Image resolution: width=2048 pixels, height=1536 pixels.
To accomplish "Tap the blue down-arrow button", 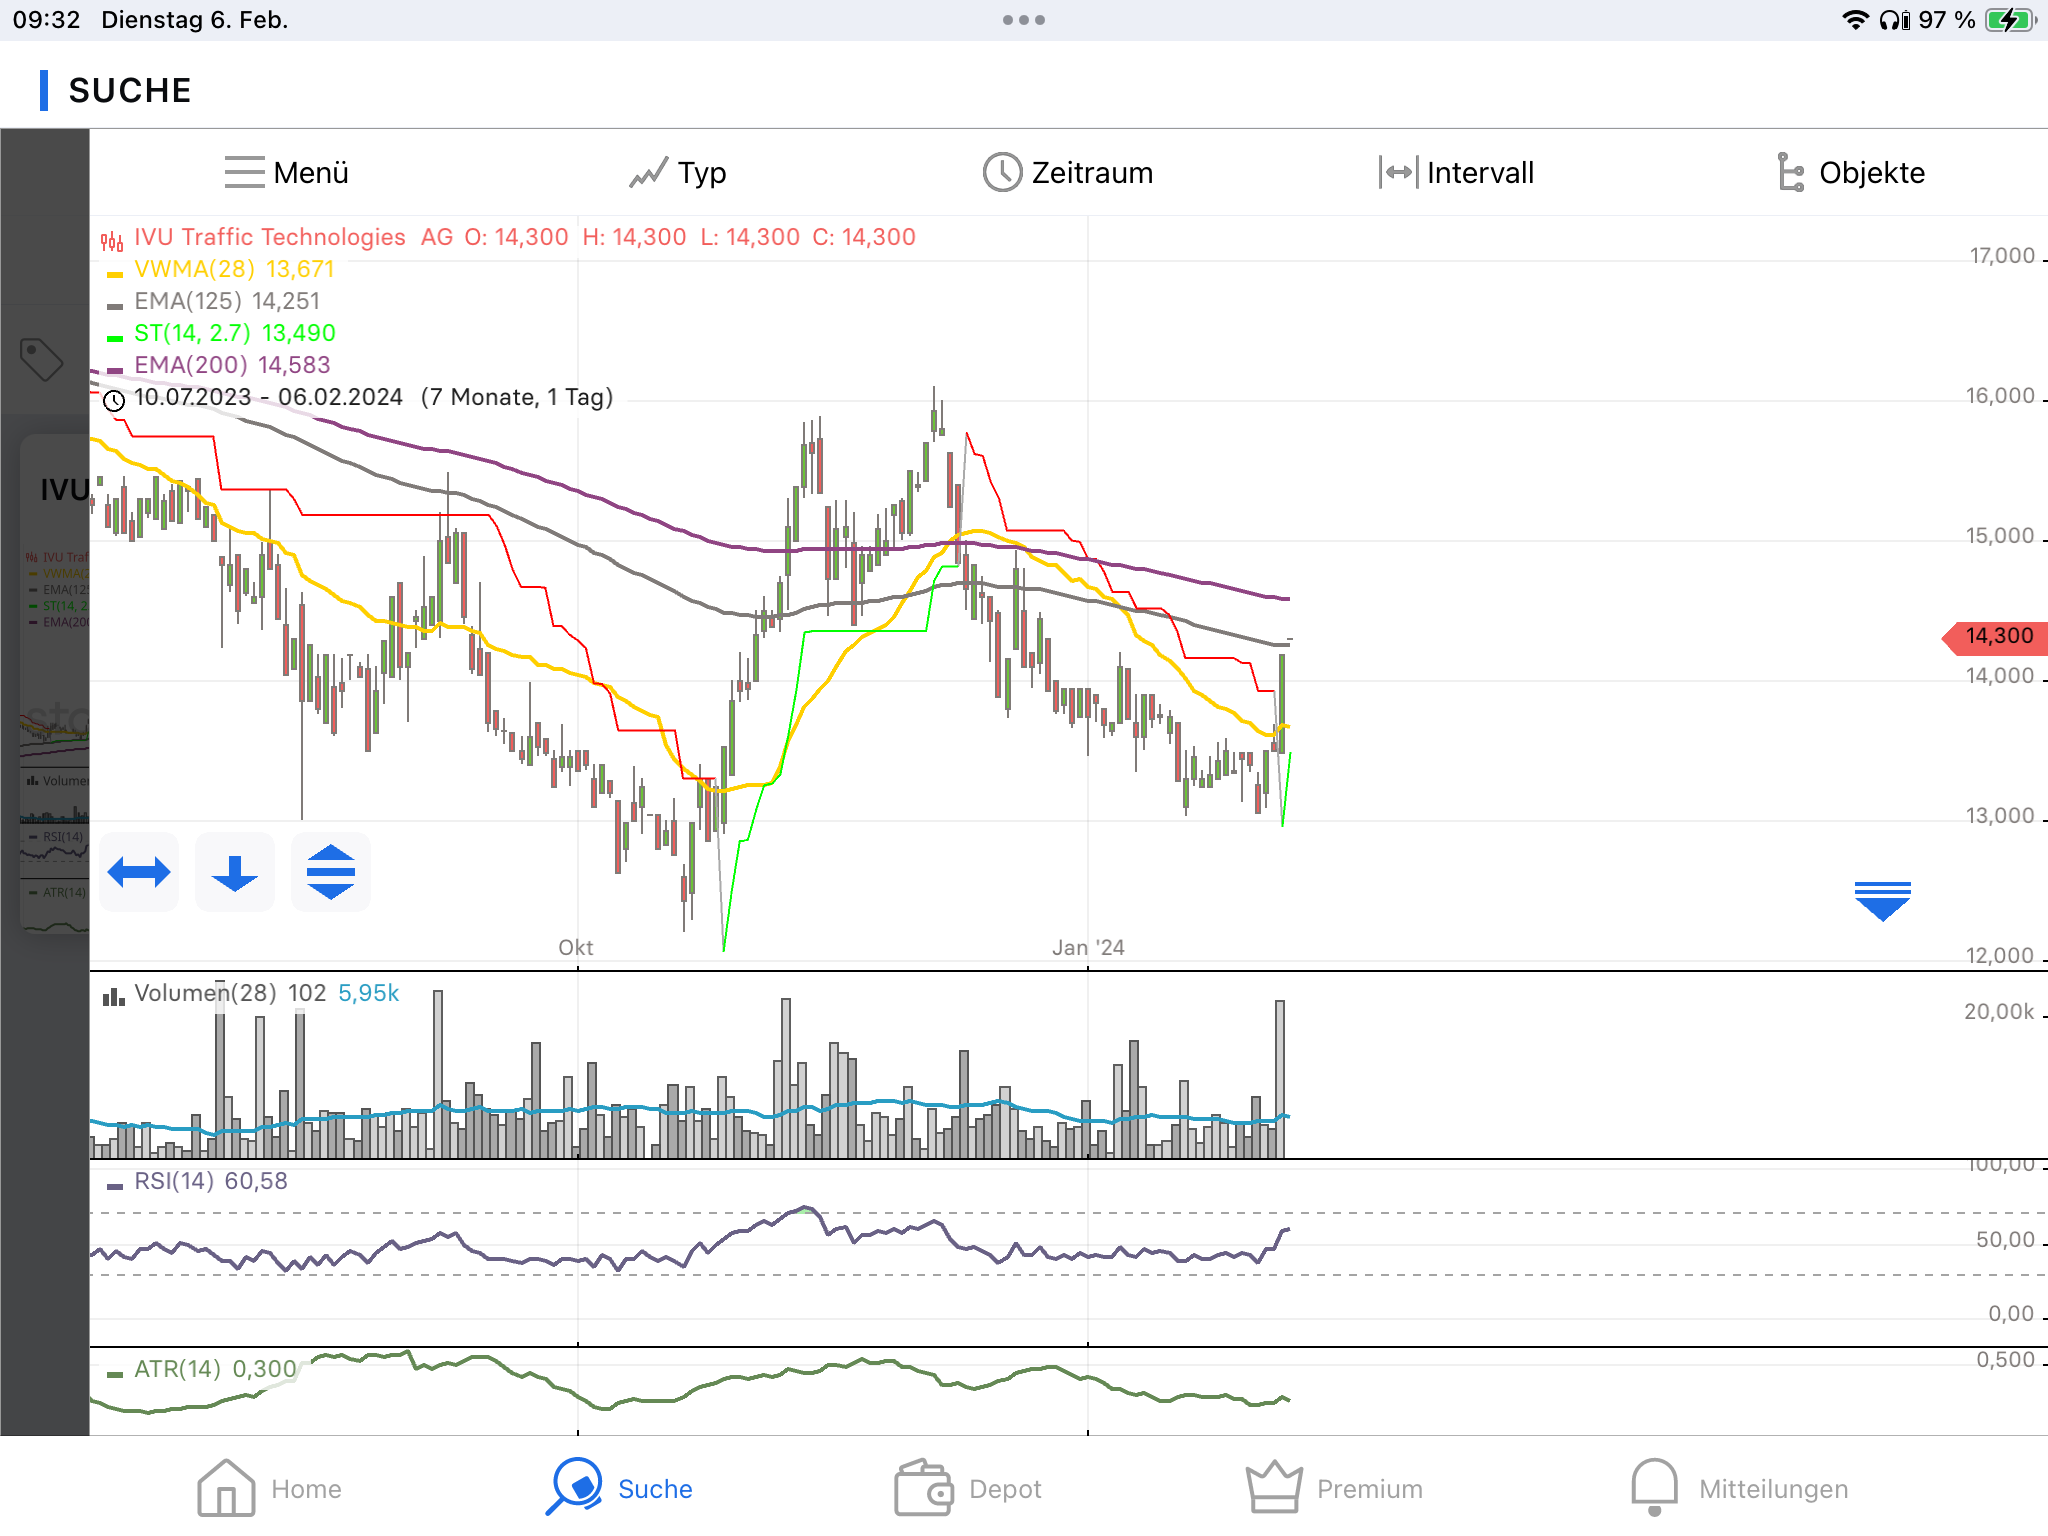I will (235, 872).
